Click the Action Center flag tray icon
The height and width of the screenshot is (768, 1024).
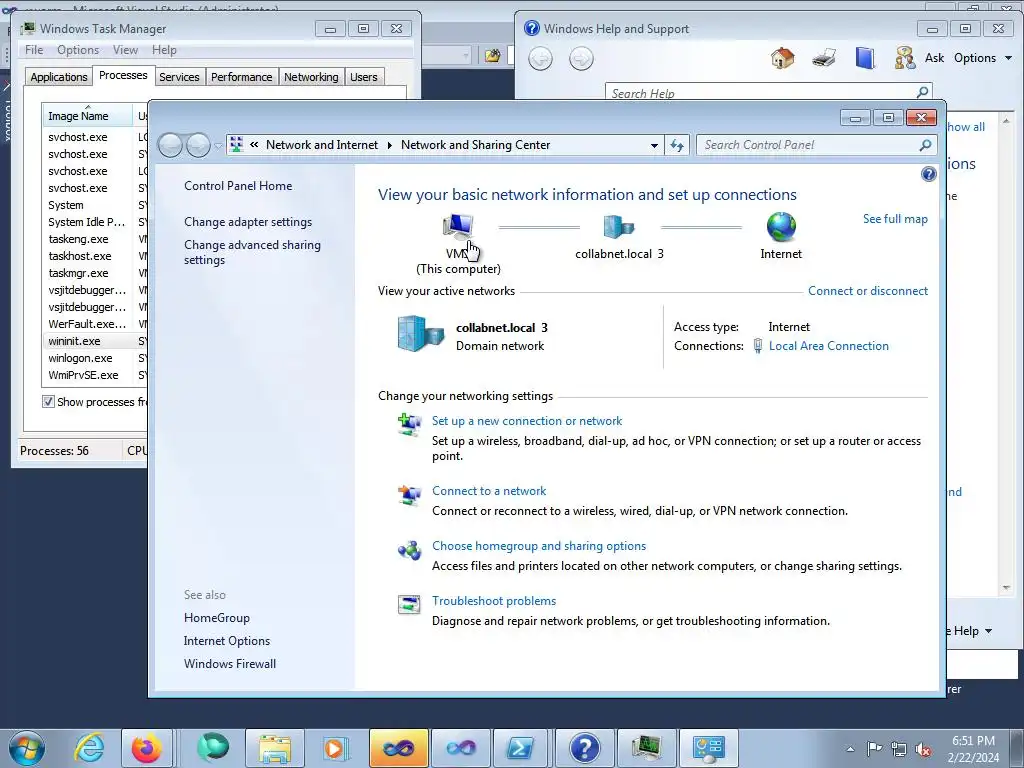[x=874, y=749]
